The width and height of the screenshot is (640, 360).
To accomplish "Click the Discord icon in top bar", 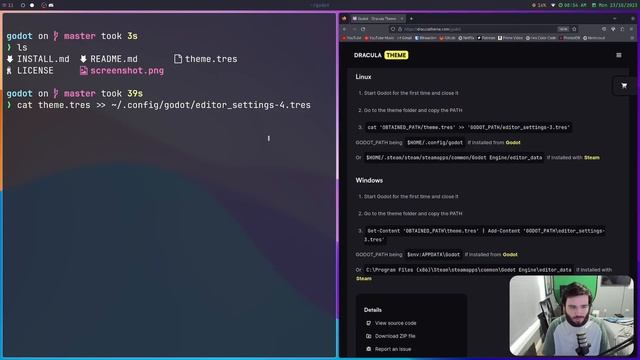I will click(51, 5).
